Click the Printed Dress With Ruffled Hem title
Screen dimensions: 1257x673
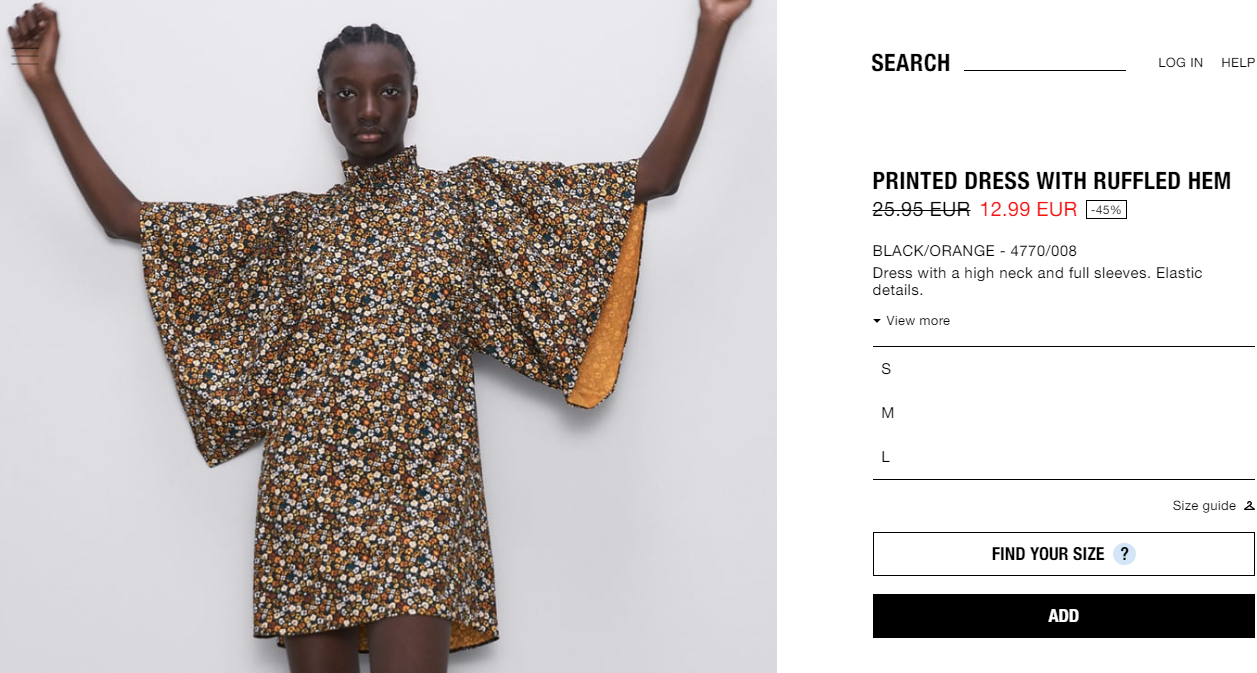coord(1051,181)
